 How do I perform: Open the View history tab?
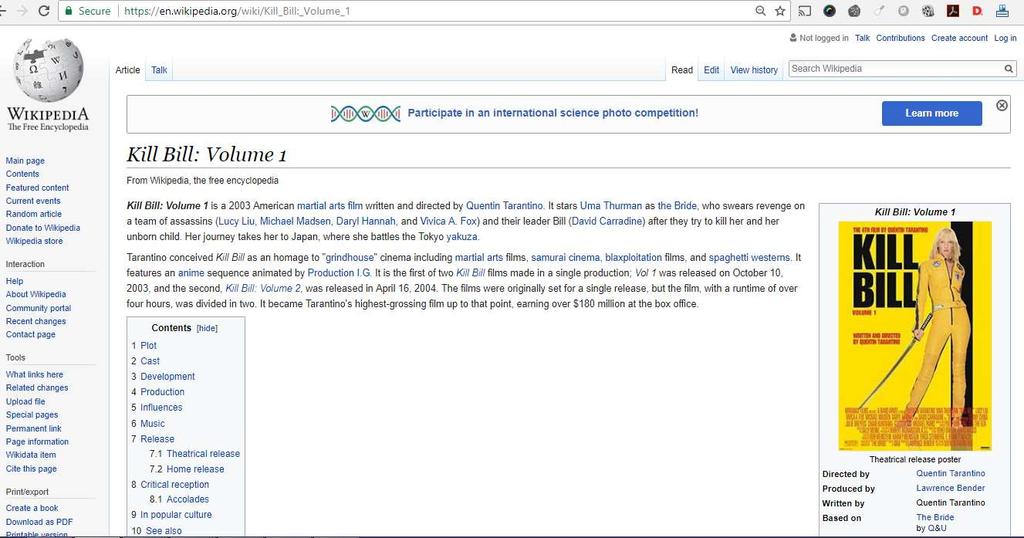coord(754,70)
